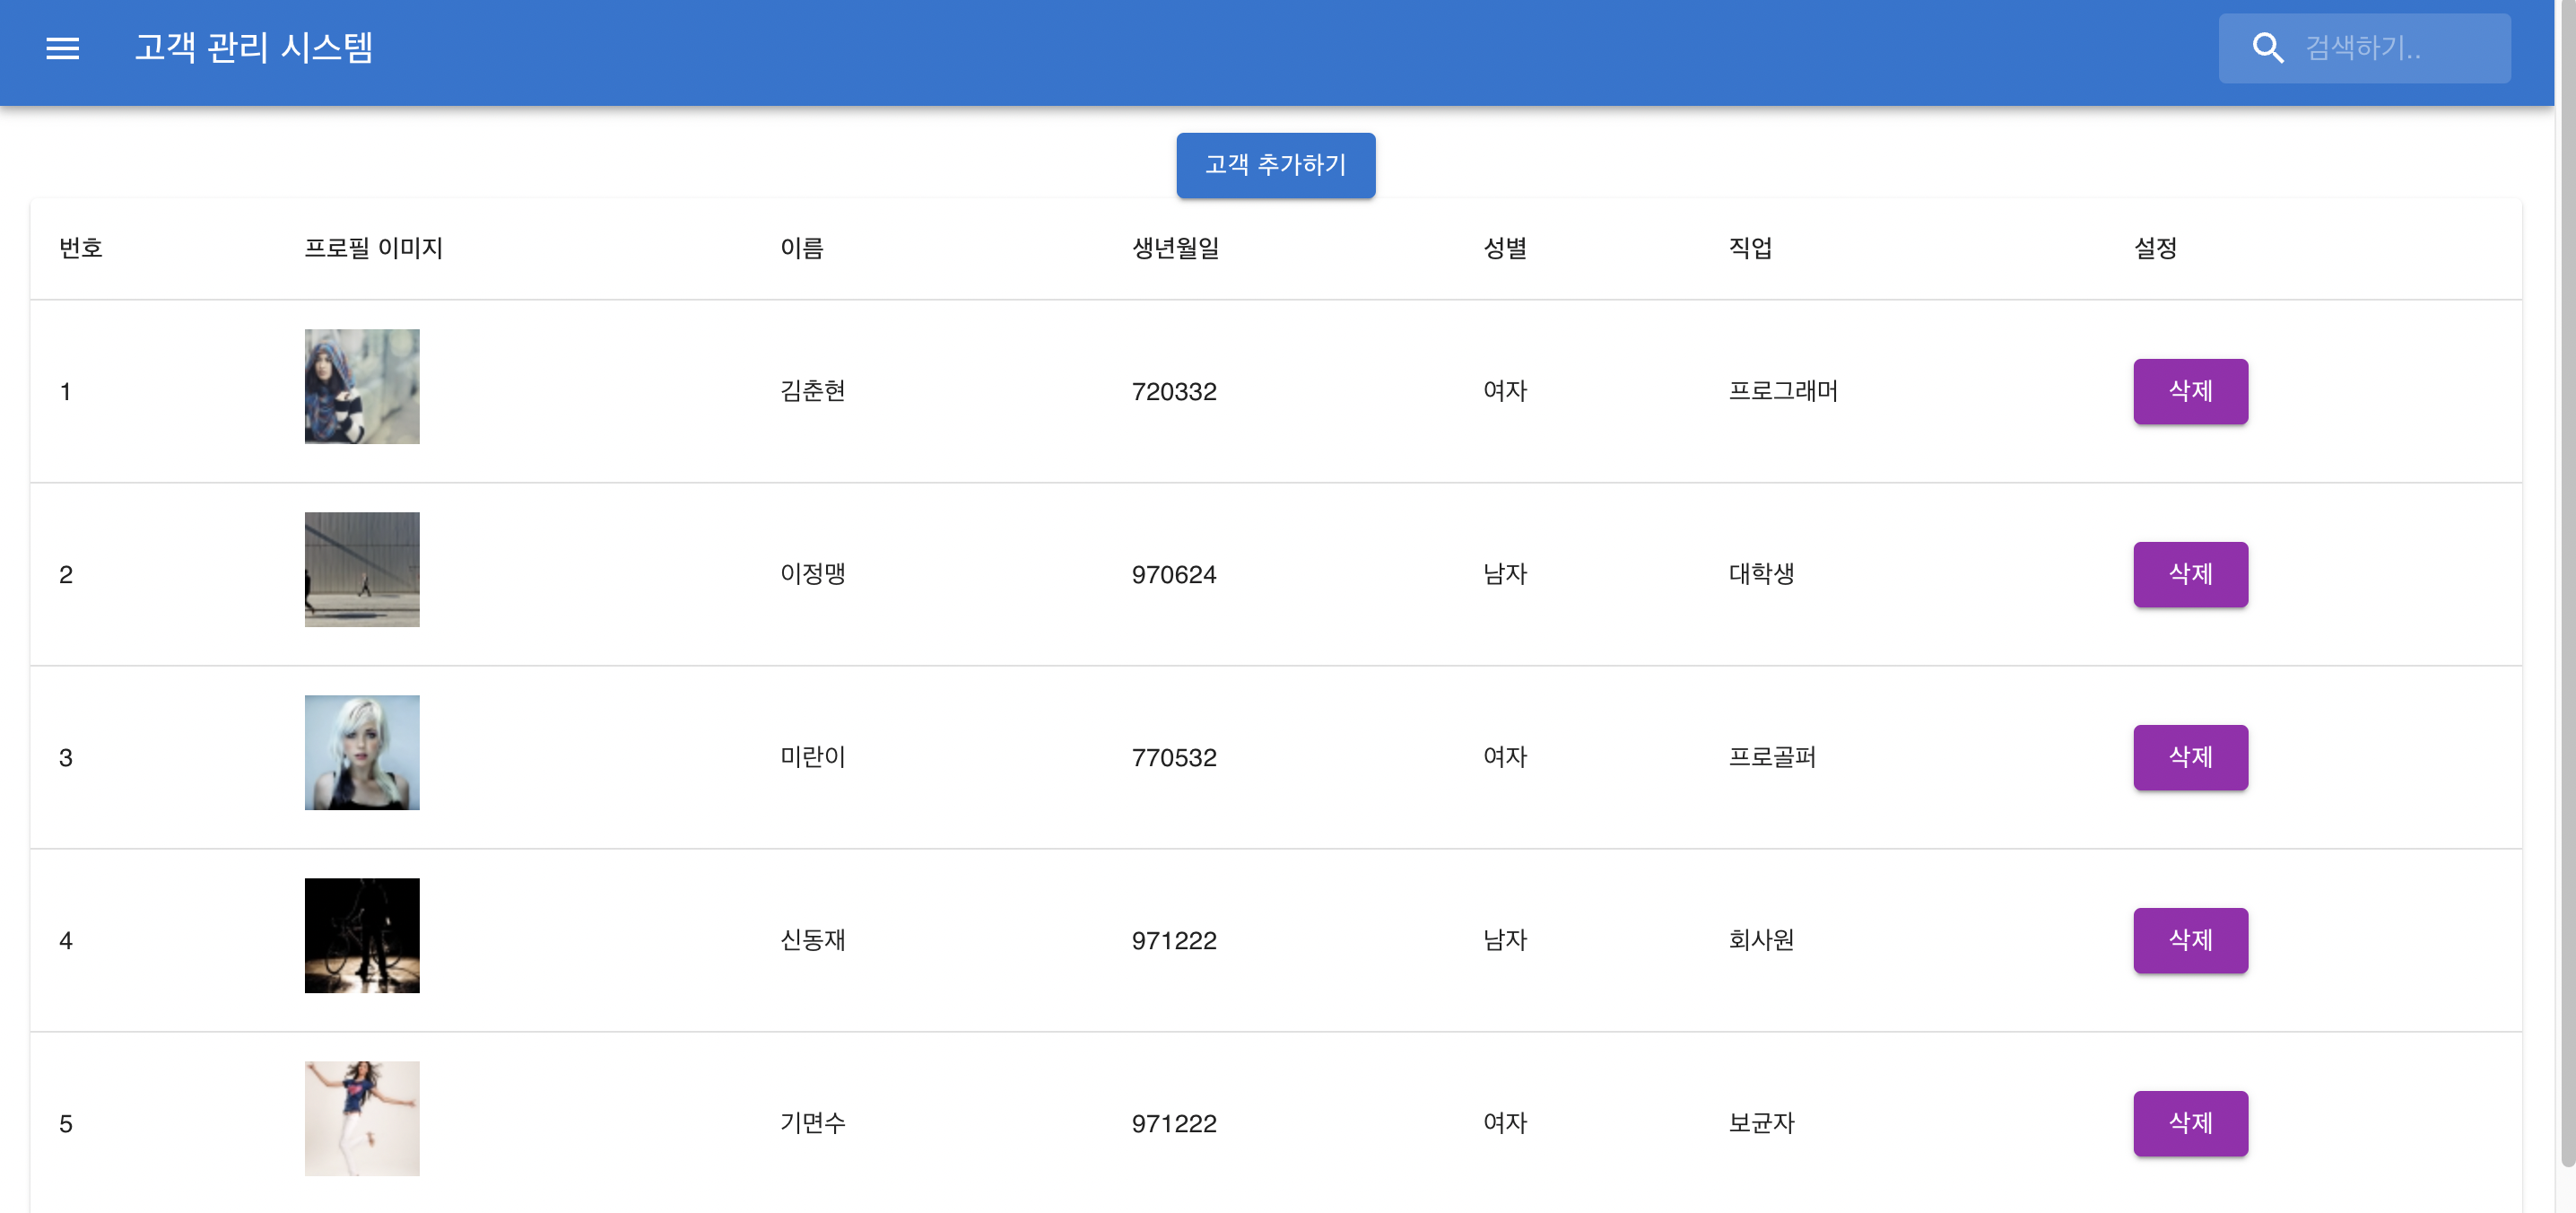Delete customer 이정맹 with the 삭제 button

[2190, 574]
